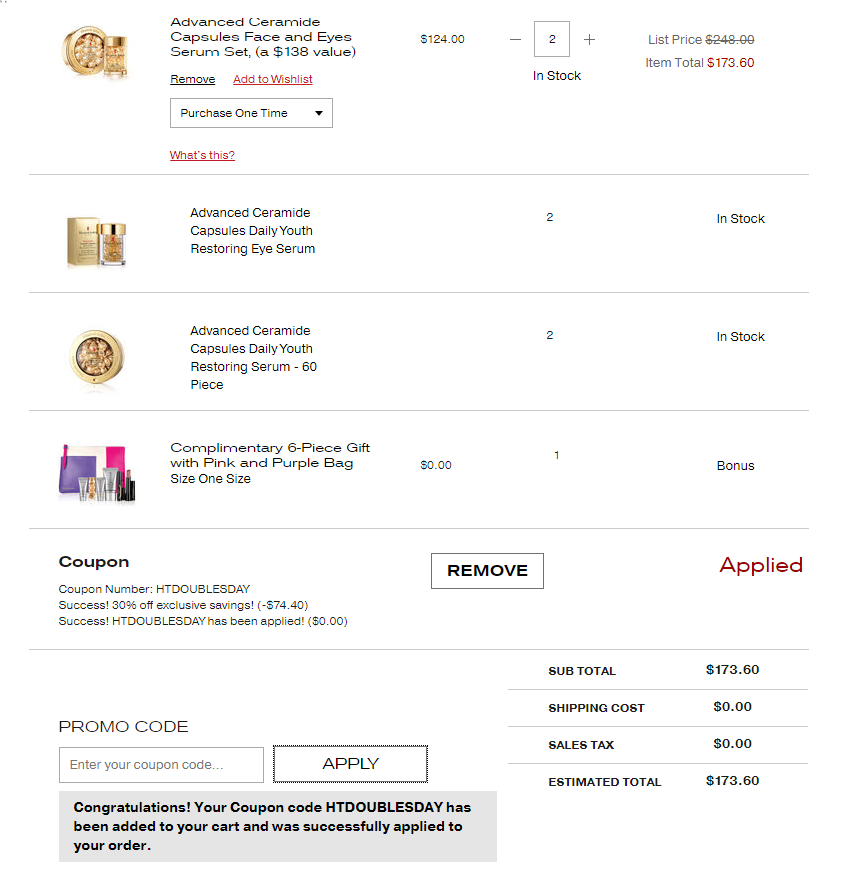Focus the coupon code input field
Screen dimensions: 848x872
click(161, 765)
